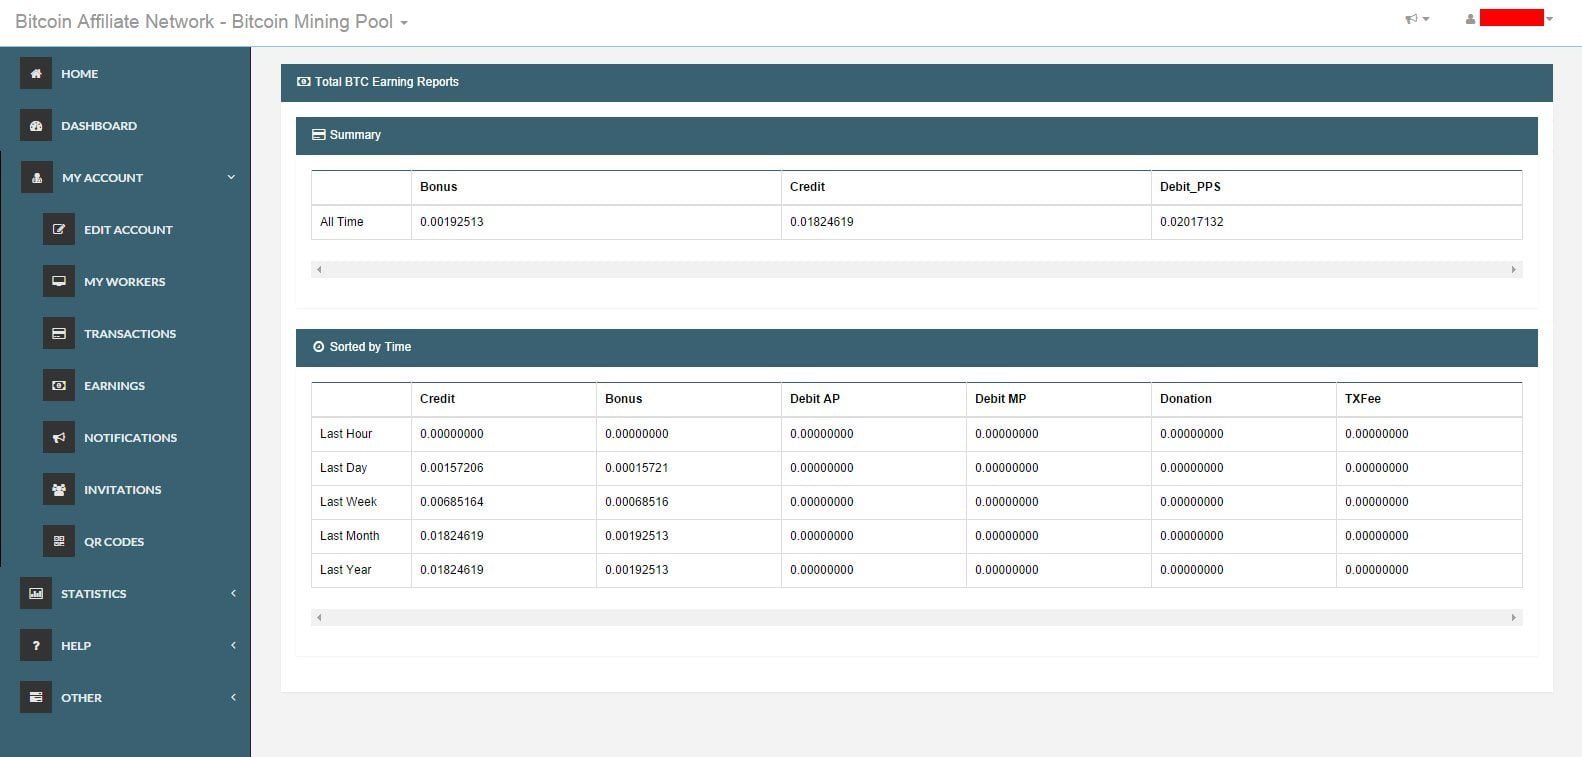The height and width of the screenshot is (757, 1582).
Task: Click the Debit AP column header
Action: click(815, 399)
